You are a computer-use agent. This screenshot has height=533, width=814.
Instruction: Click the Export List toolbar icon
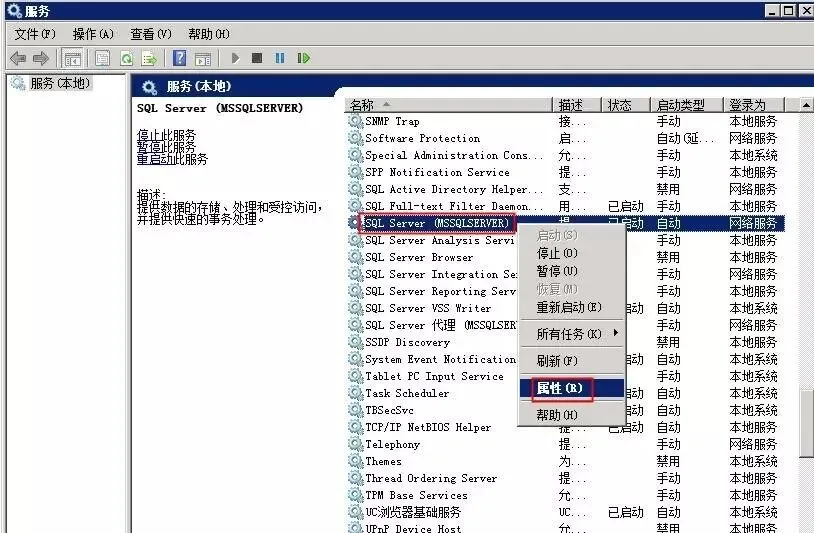coord(149,58)
